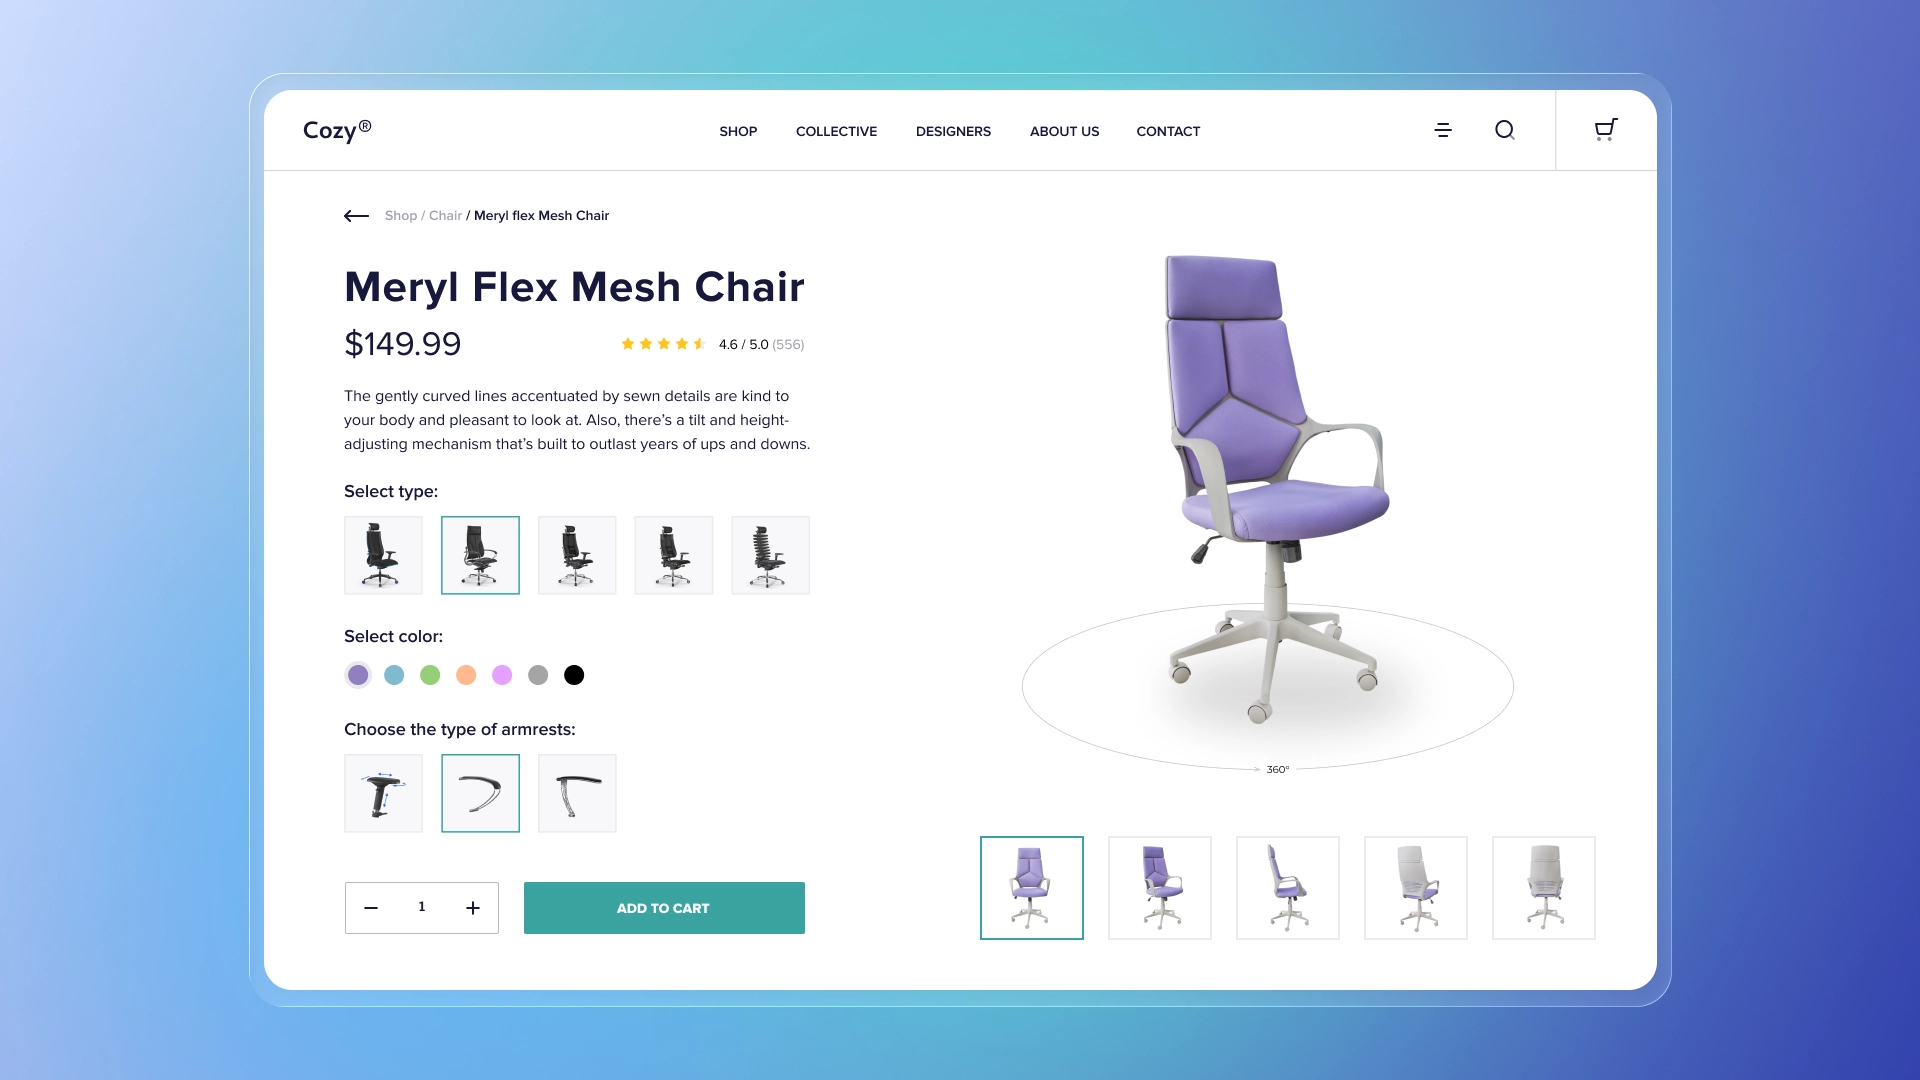The height and width of the screenshot is (1080, 1920).
Task: Select the green color swatch
Action: pyautogui.click(x=430, y=675)
